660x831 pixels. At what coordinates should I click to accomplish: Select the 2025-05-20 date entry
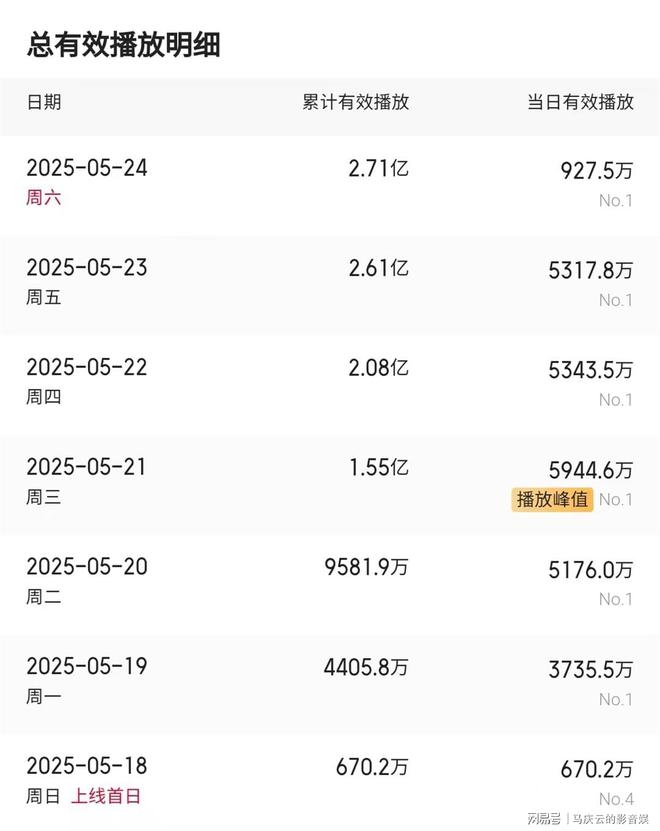point(87,567)
